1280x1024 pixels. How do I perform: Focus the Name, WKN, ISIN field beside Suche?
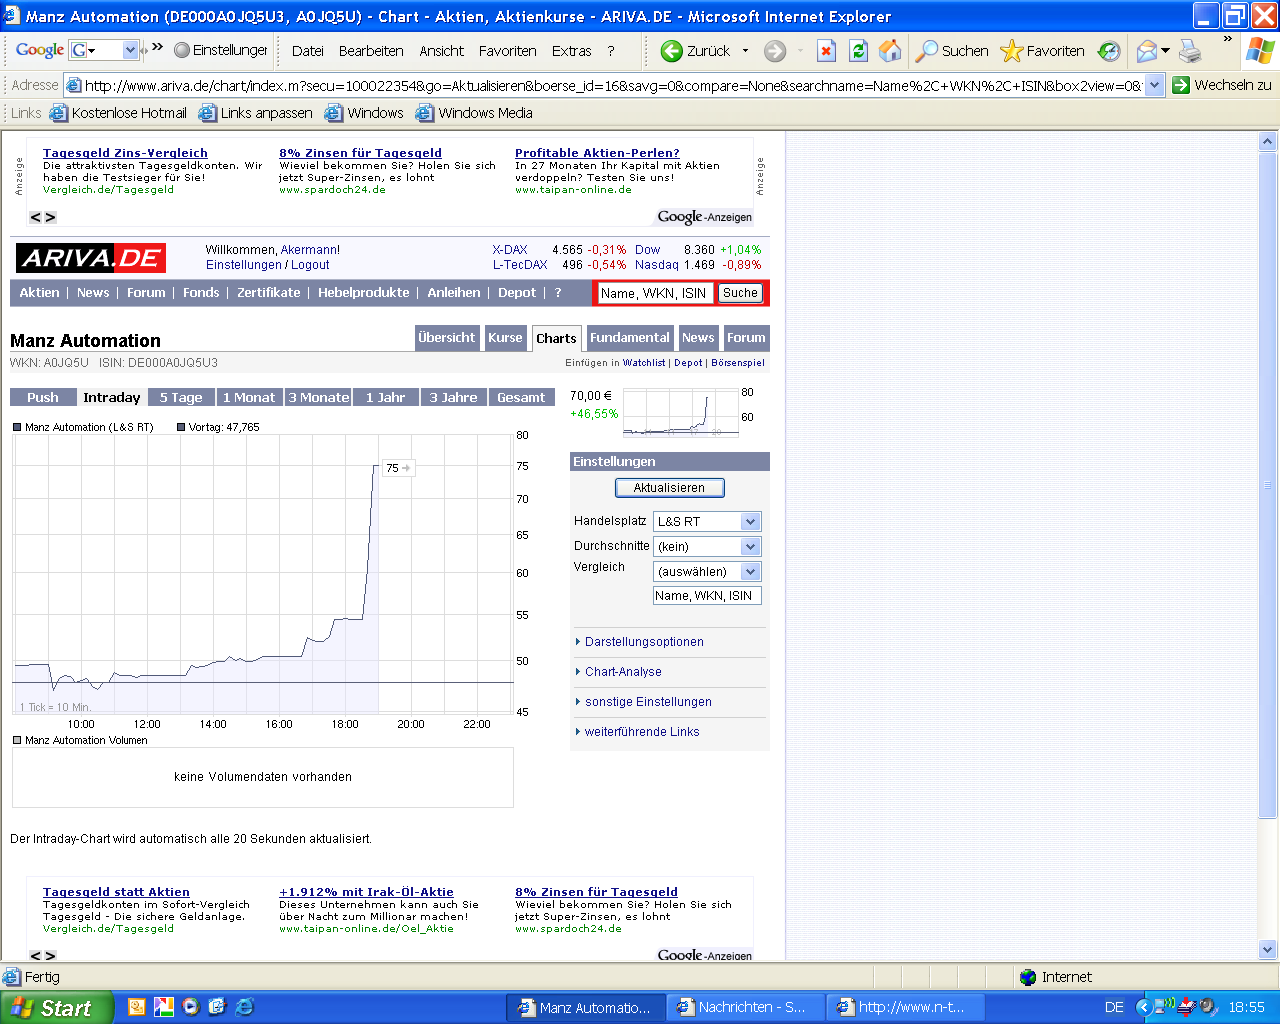tap(654, 293)
